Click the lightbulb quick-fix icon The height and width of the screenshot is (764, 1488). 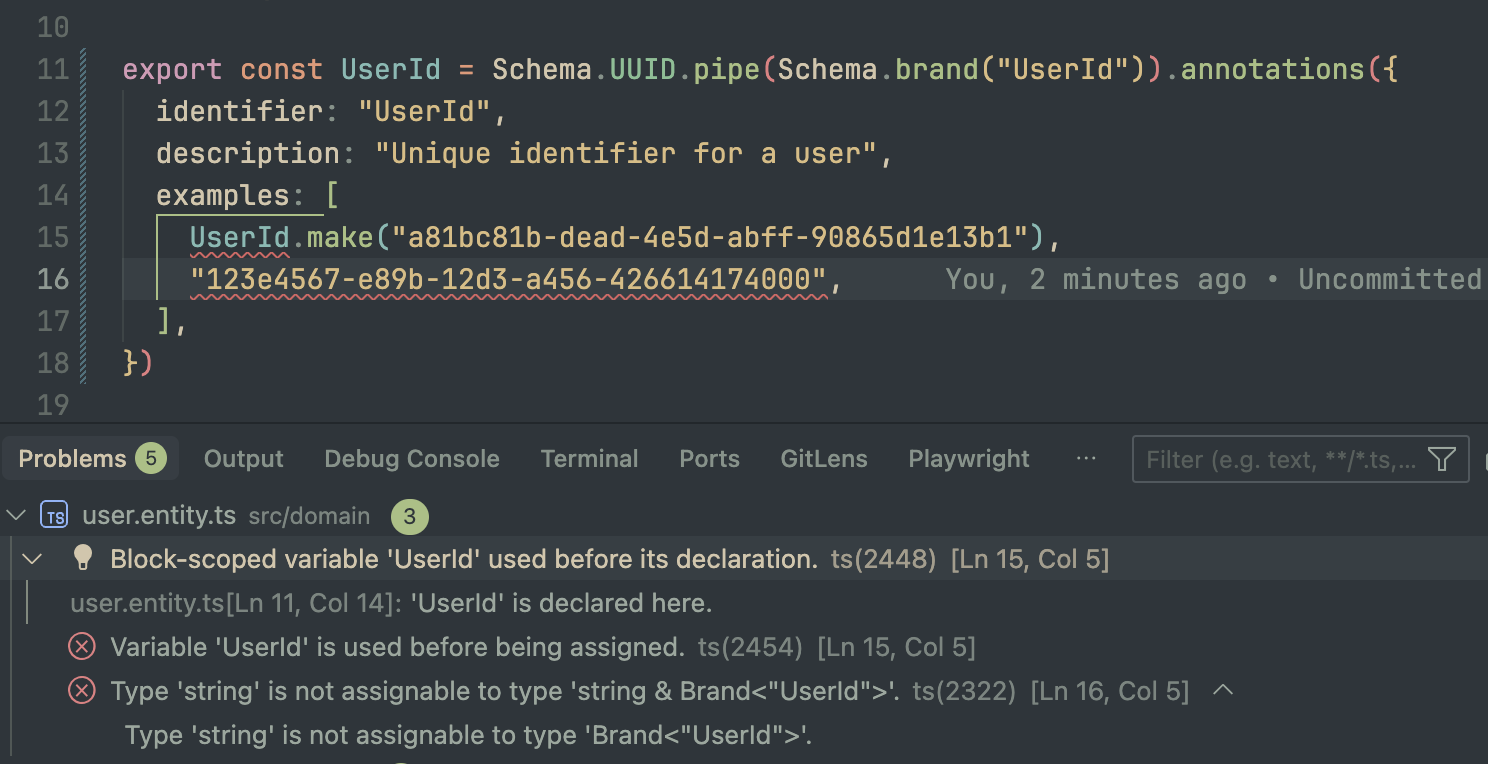pos(83,559)
